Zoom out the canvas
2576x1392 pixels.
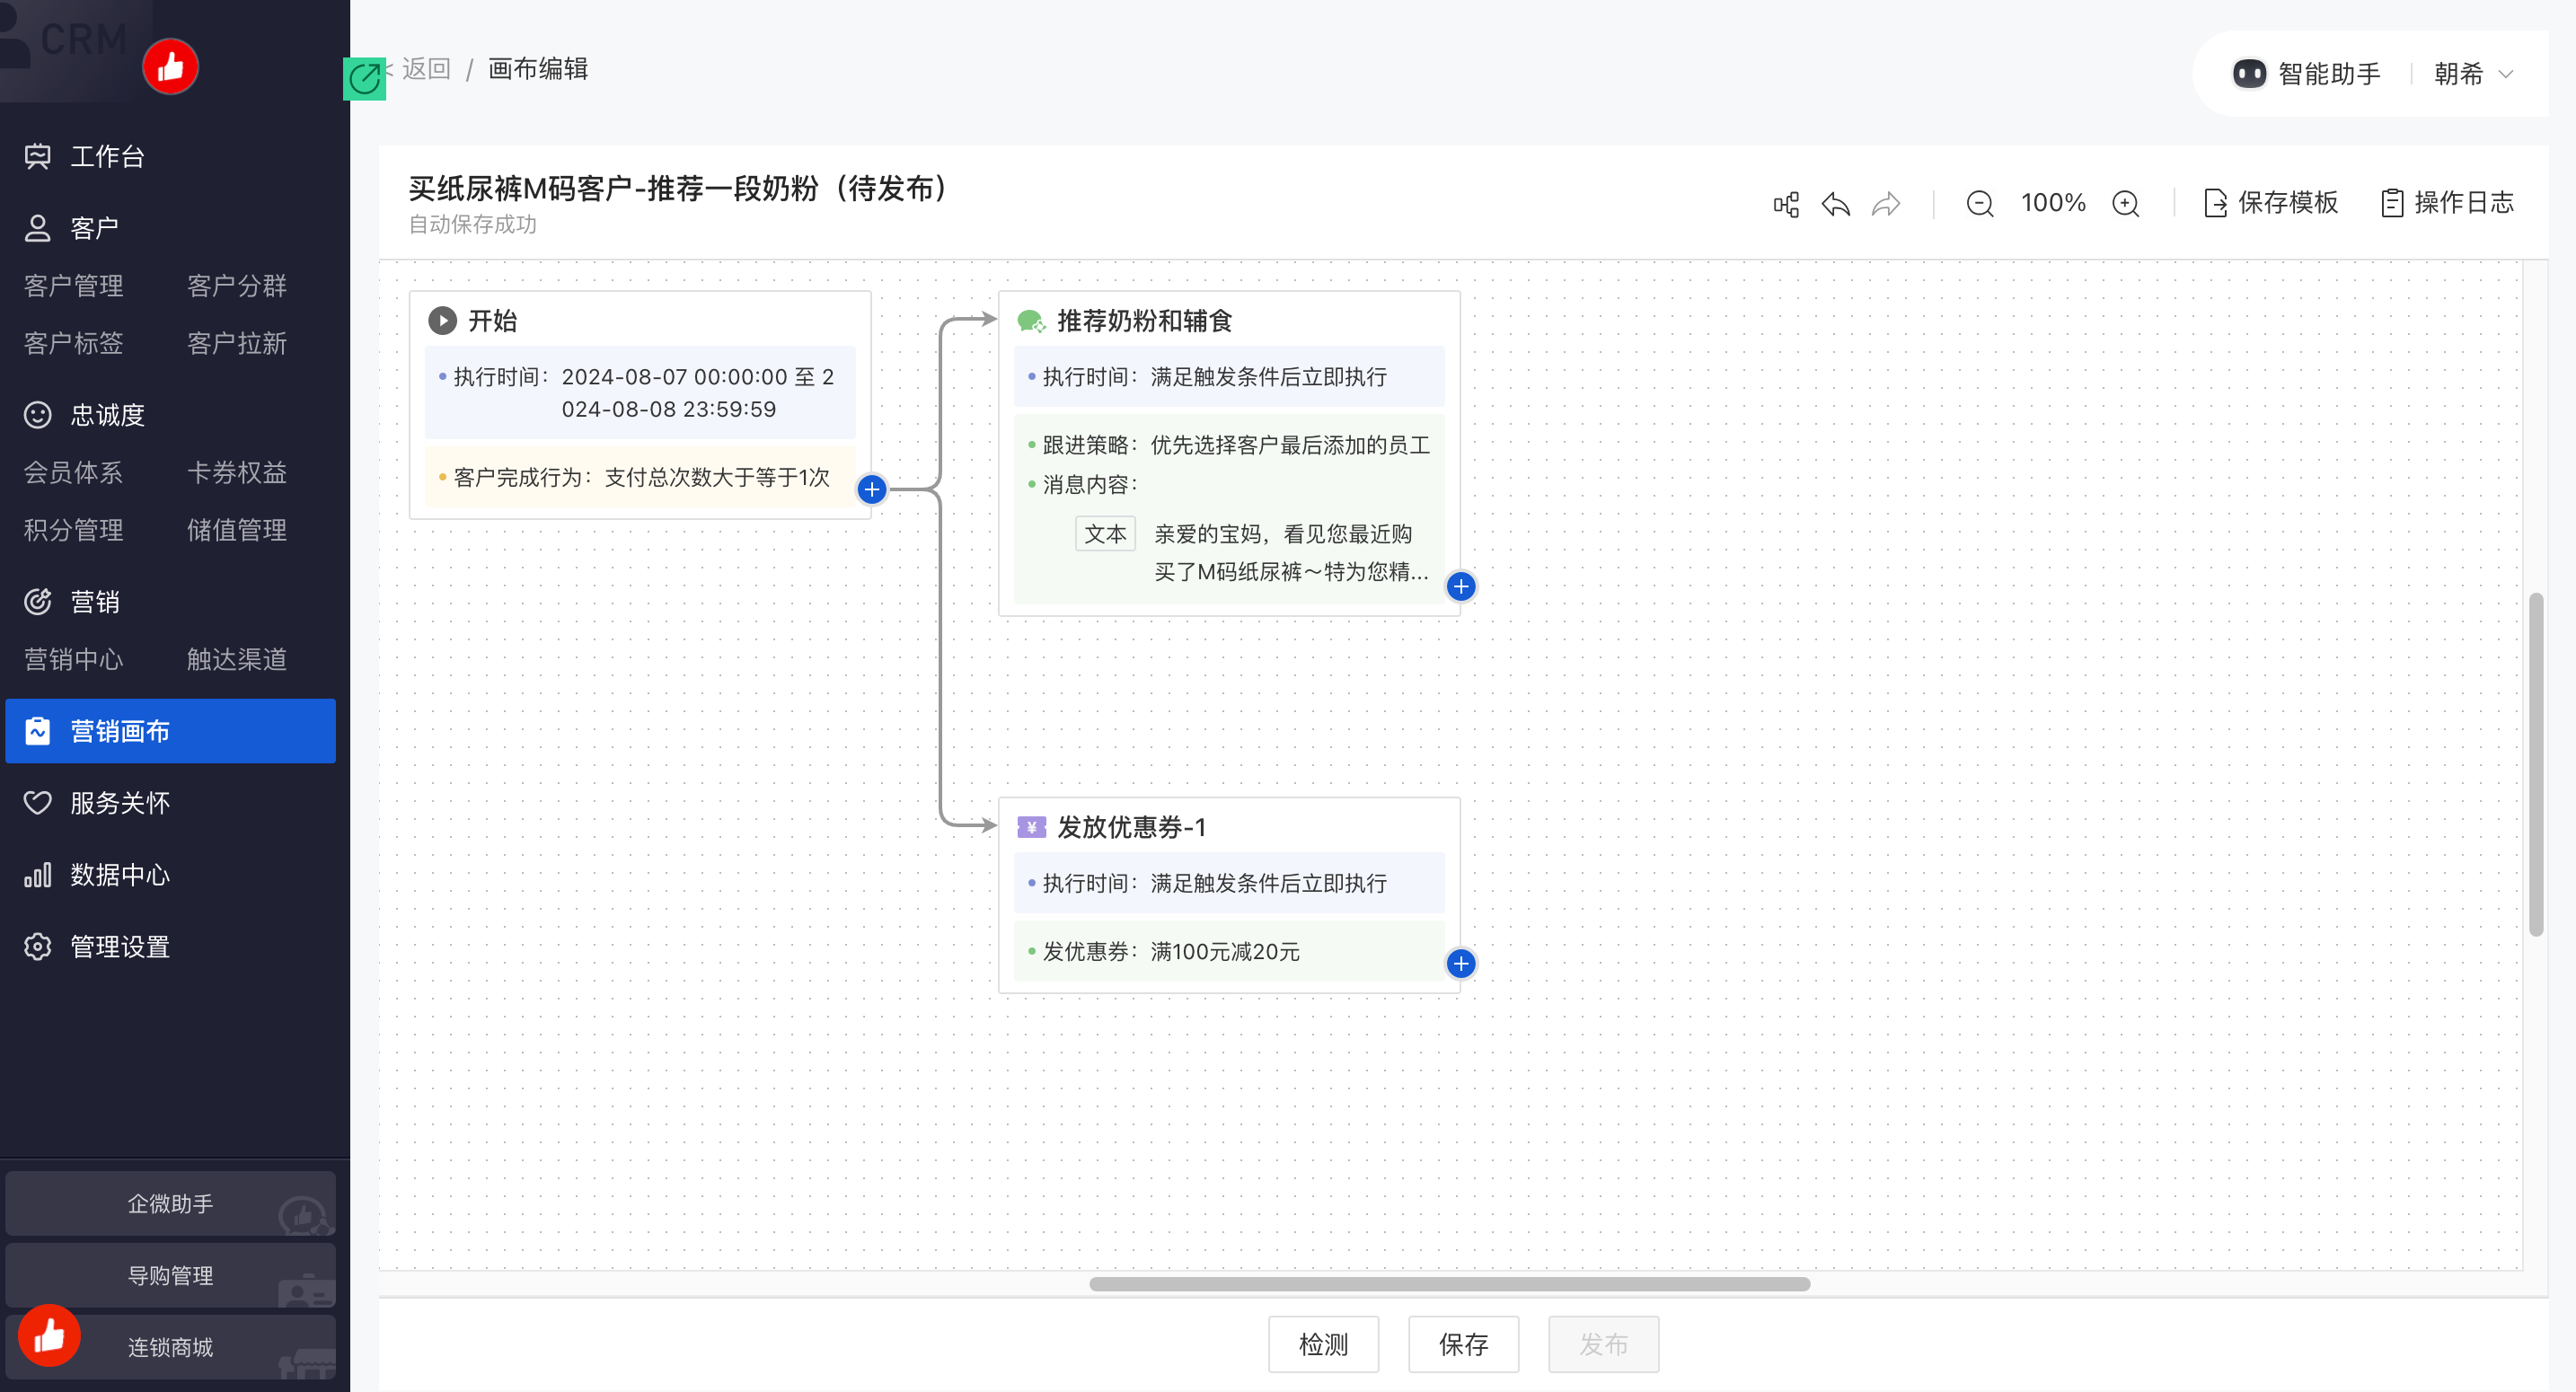pyautogui.click(x=1980, y=204)
